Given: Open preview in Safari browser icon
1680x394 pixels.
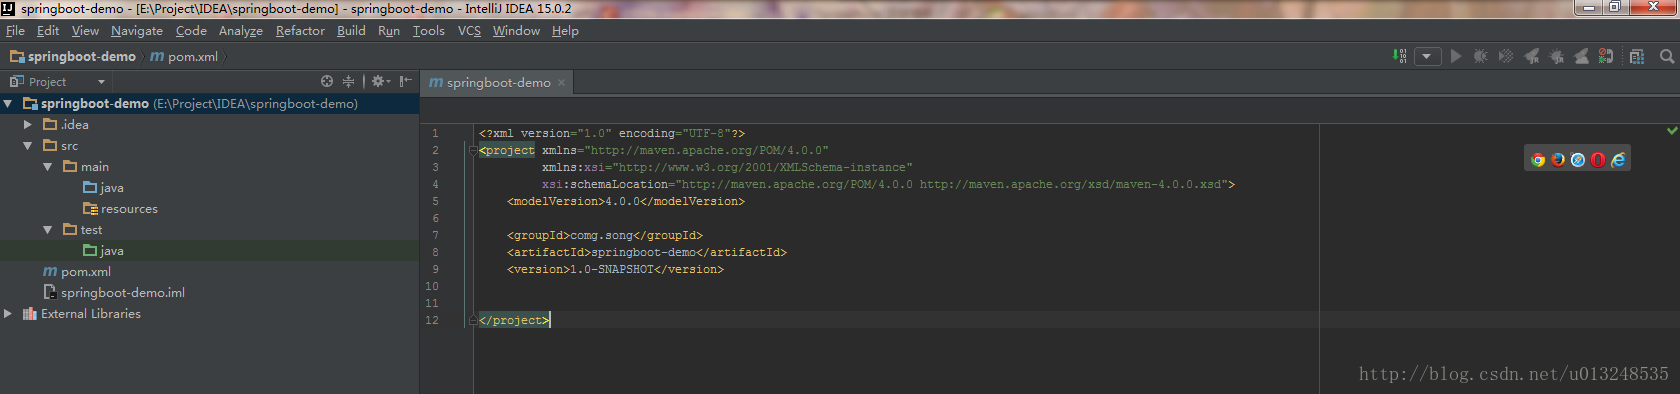Looking at the screenshot, I should [1578, 159].
